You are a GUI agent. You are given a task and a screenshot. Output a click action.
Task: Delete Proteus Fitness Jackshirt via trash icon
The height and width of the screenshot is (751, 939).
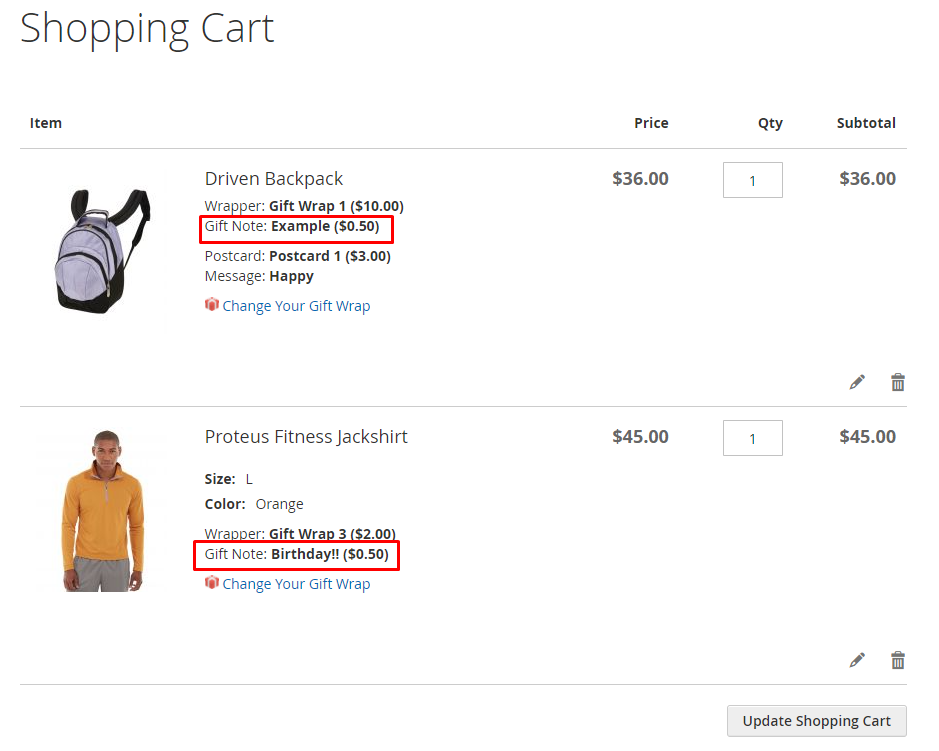tap(898, 660)
